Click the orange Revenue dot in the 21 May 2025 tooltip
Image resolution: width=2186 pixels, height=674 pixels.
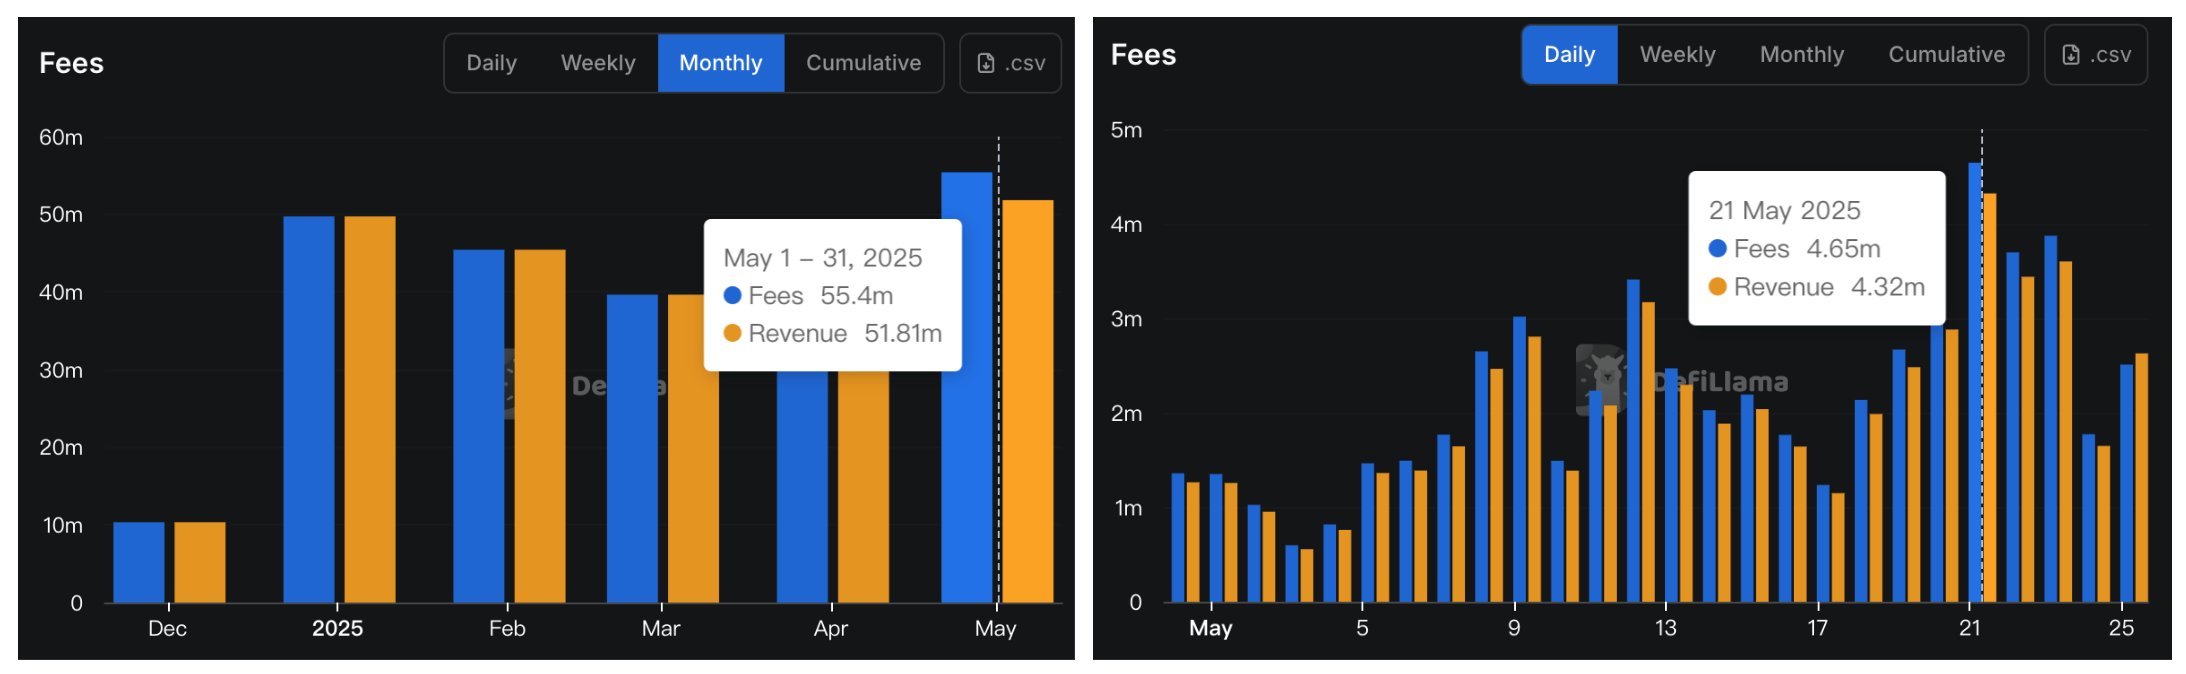(x=1718, y=288)
